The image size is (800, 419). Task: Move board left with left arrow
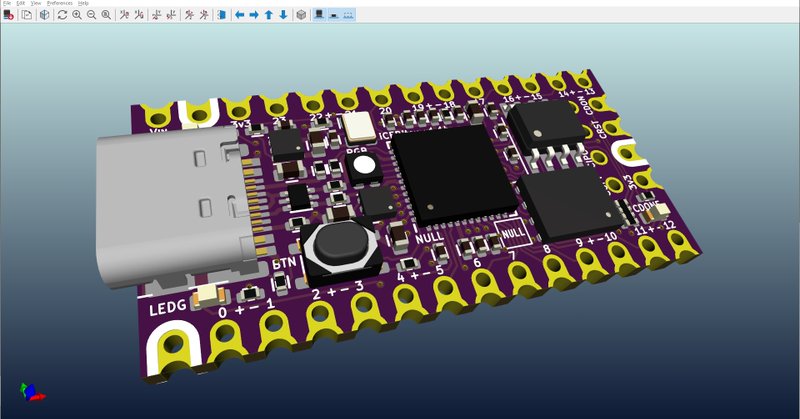click(239, 15)
